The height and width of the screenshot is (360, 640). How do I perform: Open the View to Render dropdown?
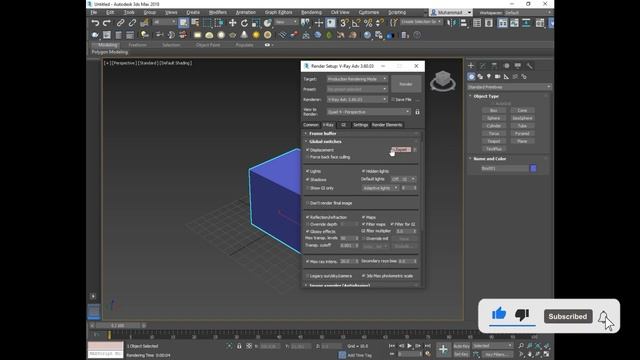[369, 112]
